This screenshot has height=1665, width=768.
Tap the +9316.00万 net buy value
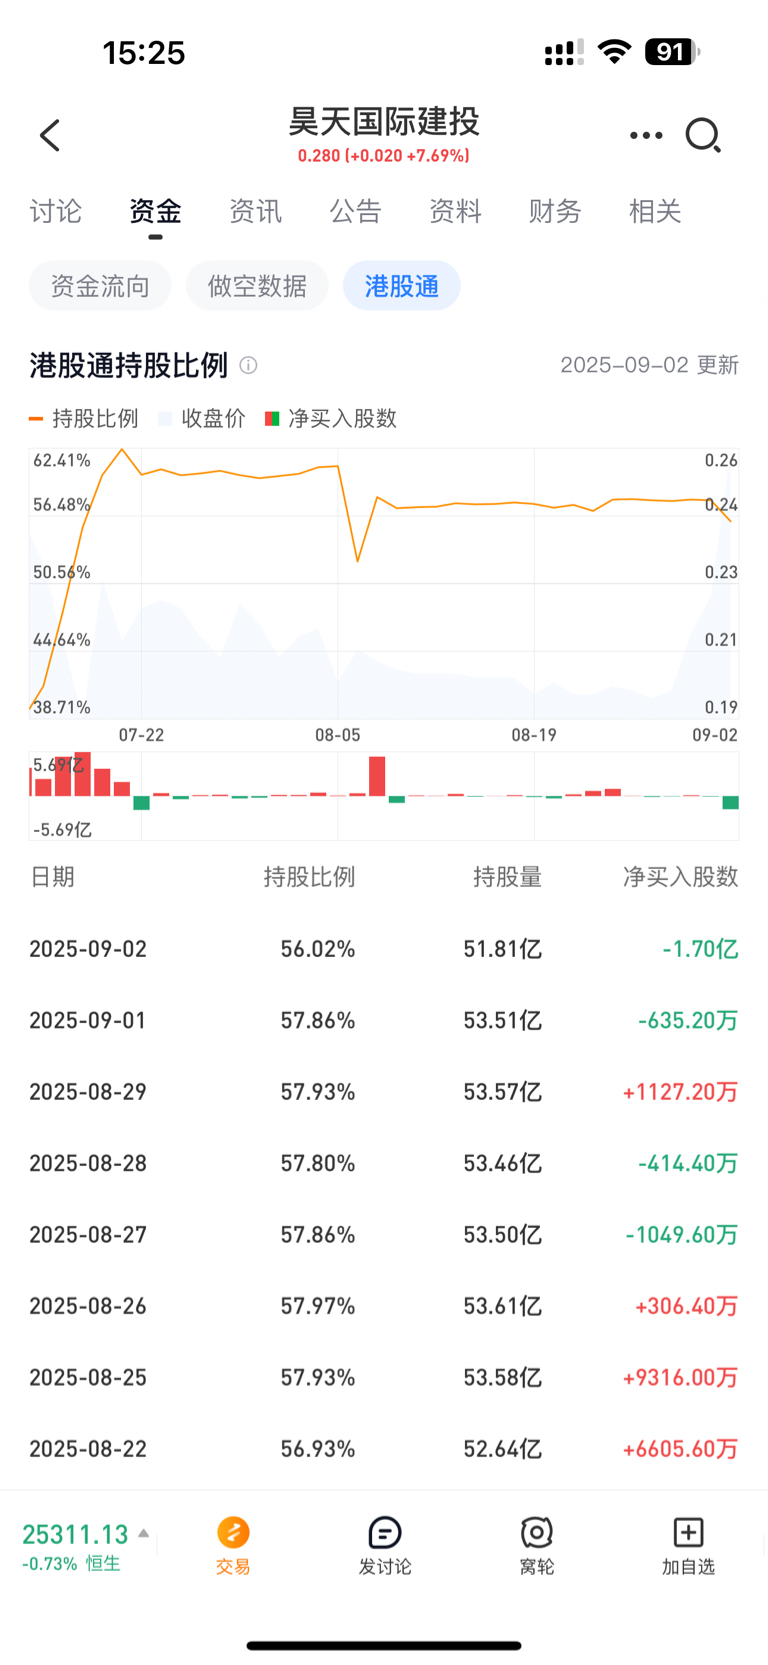681,1378
